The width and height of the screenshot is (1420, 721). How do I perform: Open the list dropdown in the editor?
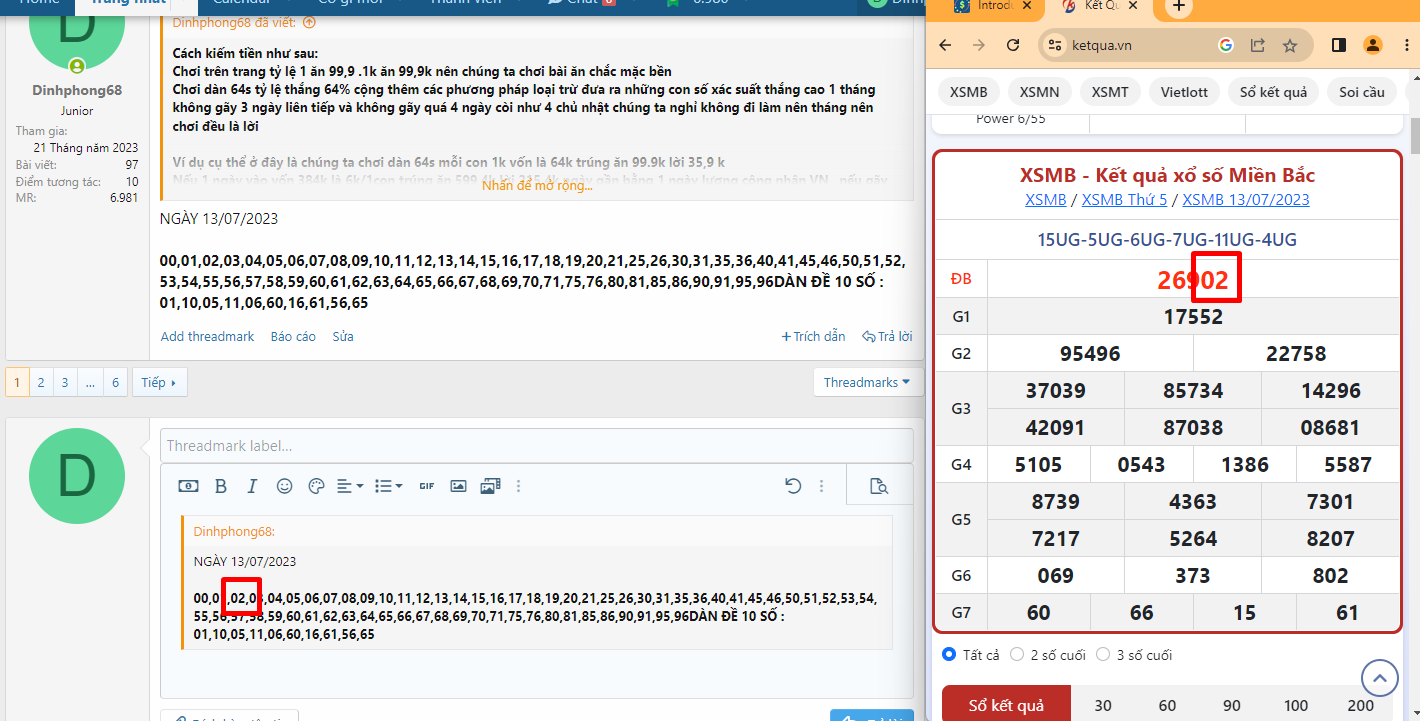pyautogui.click(x=388, y=486)
